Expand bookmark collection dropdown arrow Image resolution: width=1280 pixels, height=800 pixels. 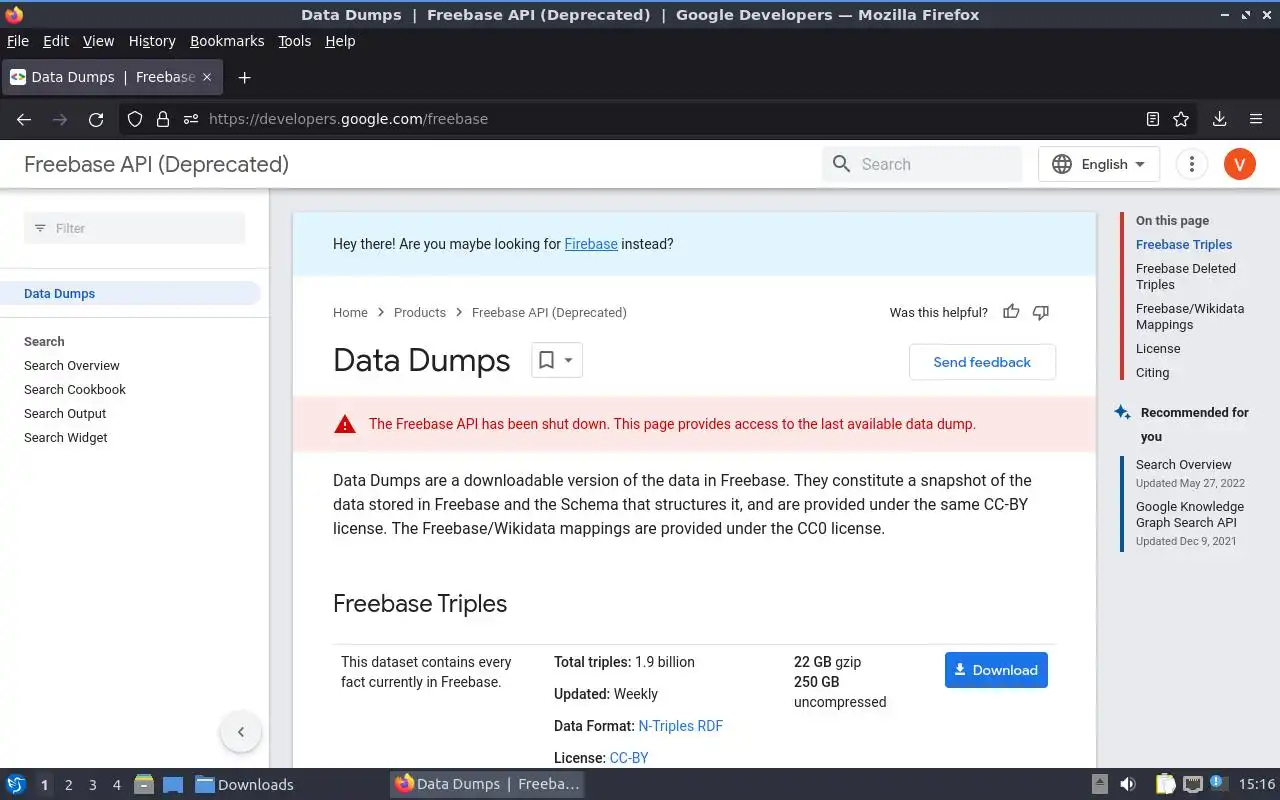click(x=569, y=360)
